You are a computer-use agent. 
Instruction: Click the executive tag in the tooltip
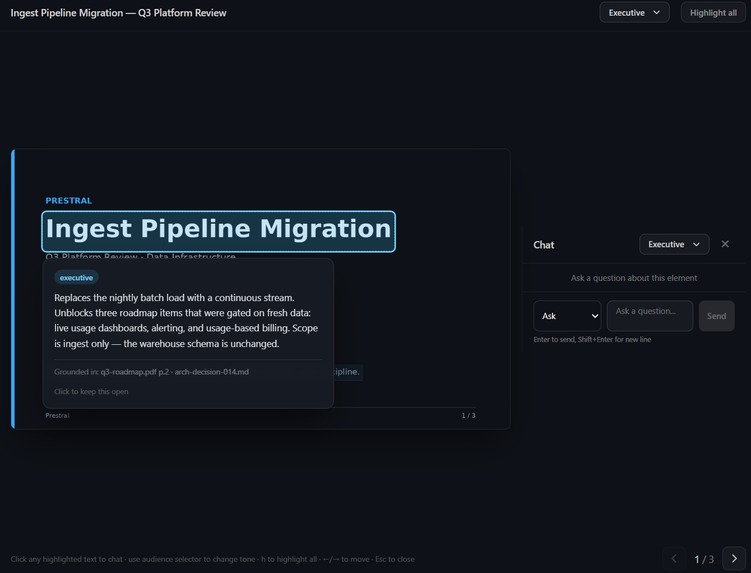point(76,277)
